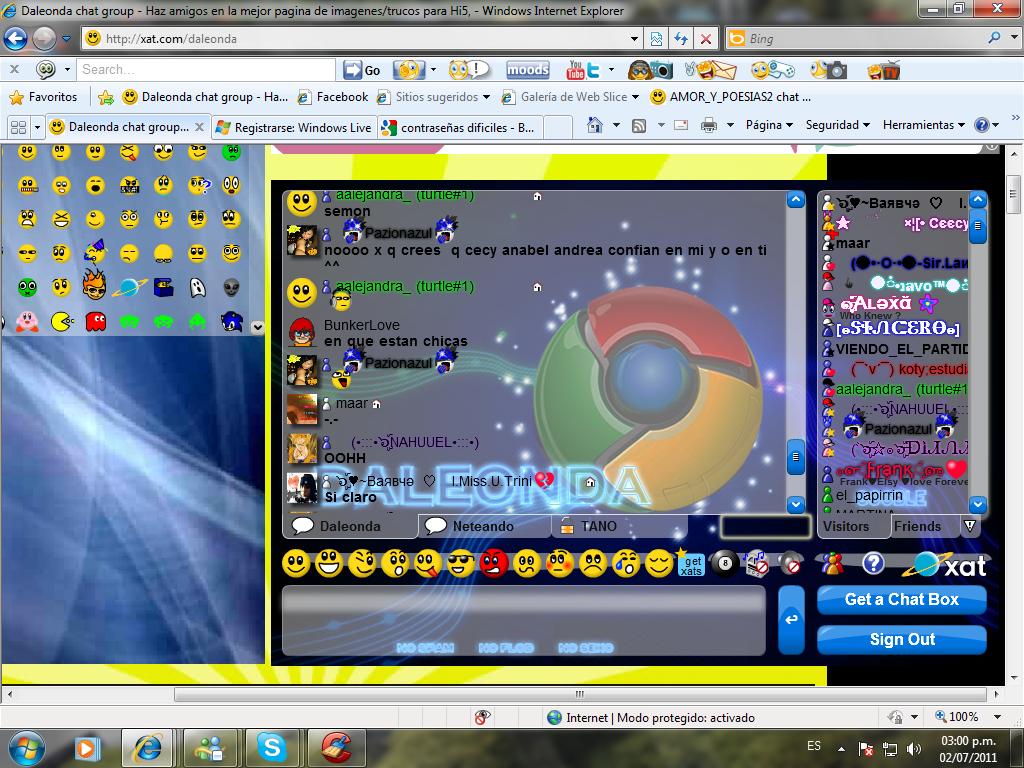Insert the big grin smiley in xat chat
The height and width of the screenshot is (768, 1024).
(329, 563)
